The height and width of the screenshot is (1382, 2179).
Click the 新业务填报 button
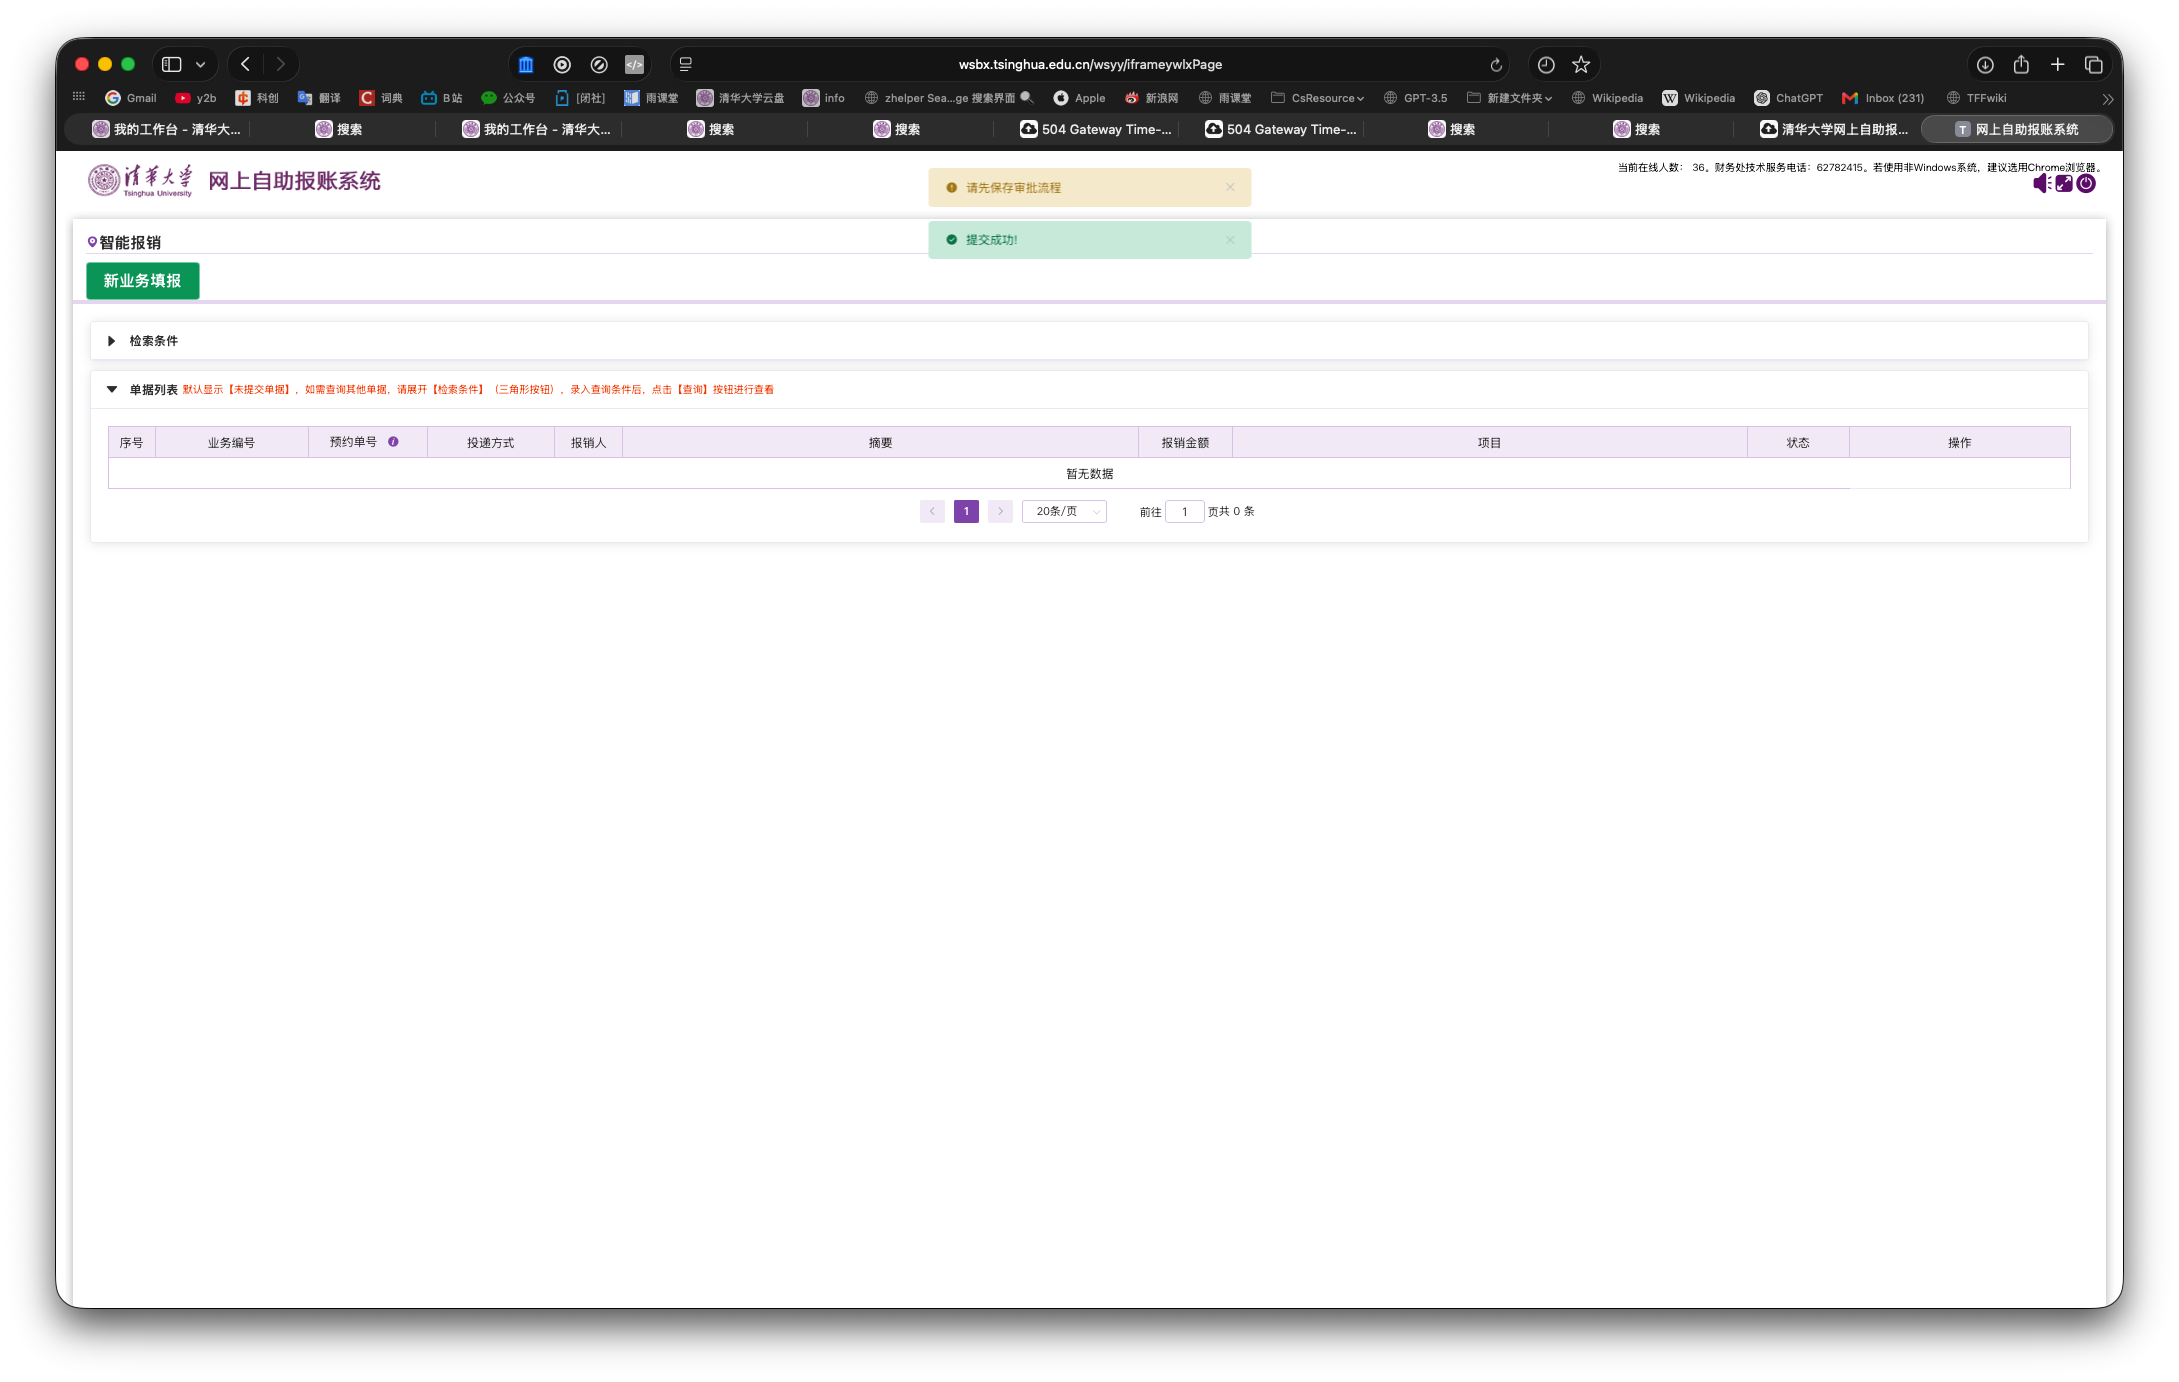pos(142,281)
